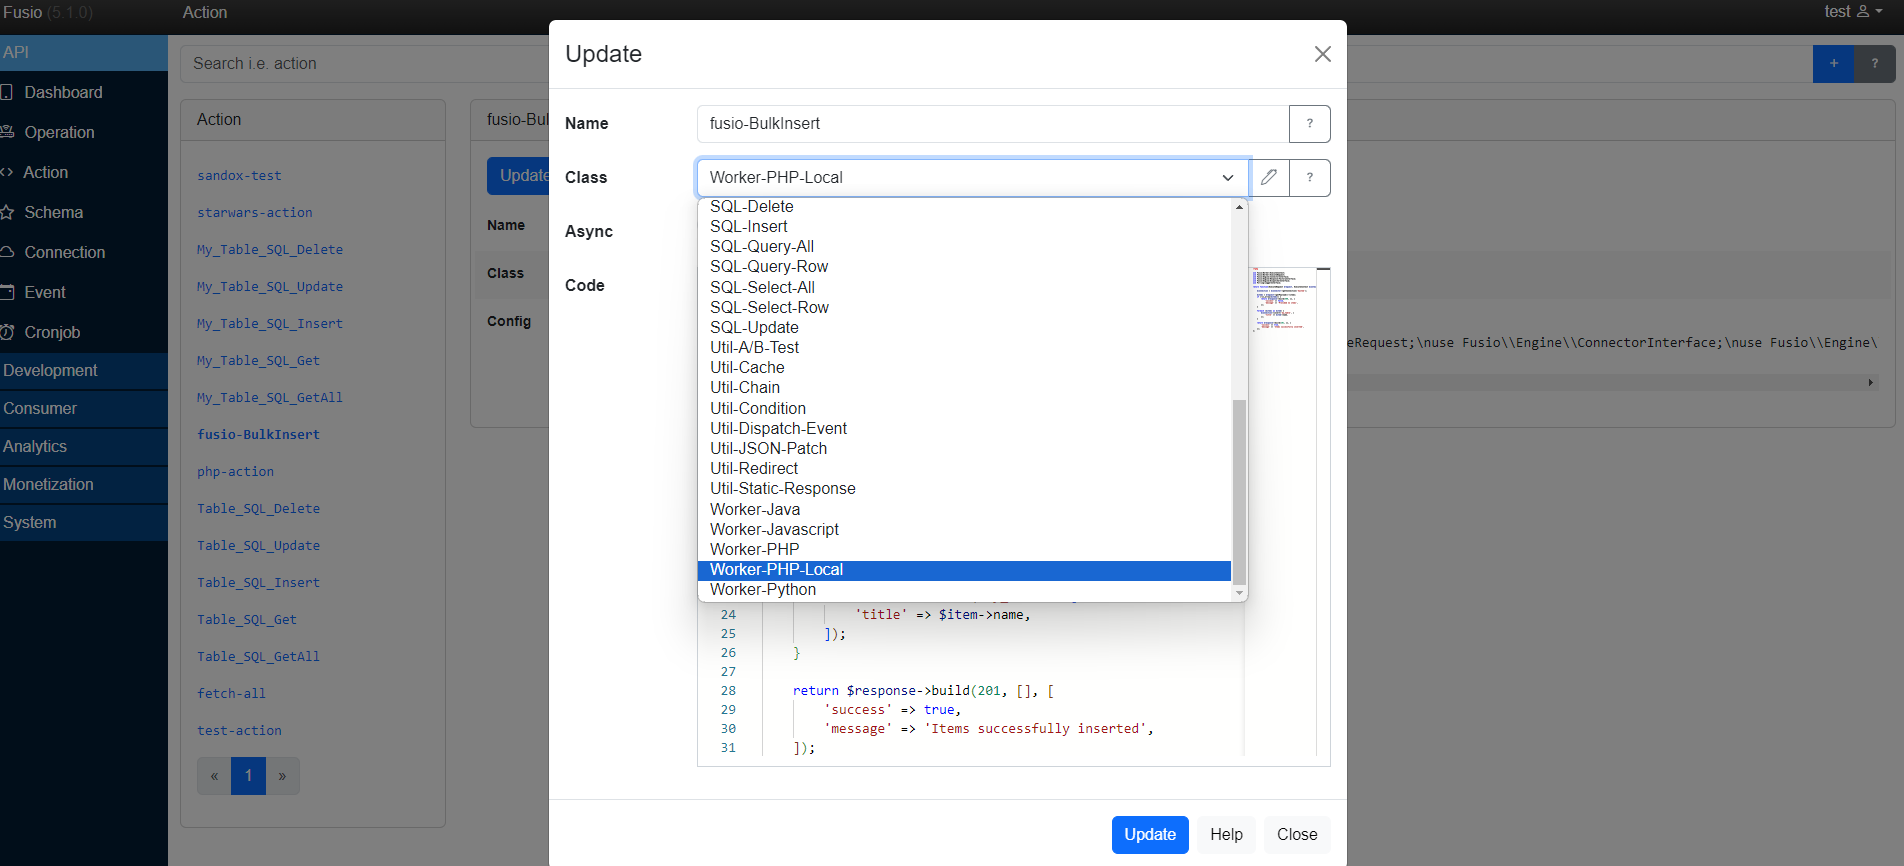Choose SQL-Select-All option
1904x866 pixels.
(x=964, y=287)
